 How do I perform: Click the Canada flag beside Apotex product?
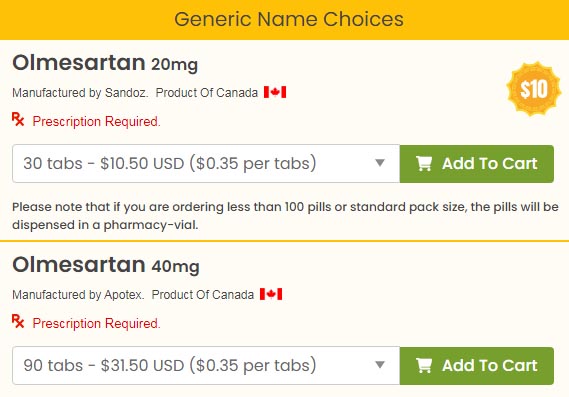pyautogui.click(x=271, y=294)
